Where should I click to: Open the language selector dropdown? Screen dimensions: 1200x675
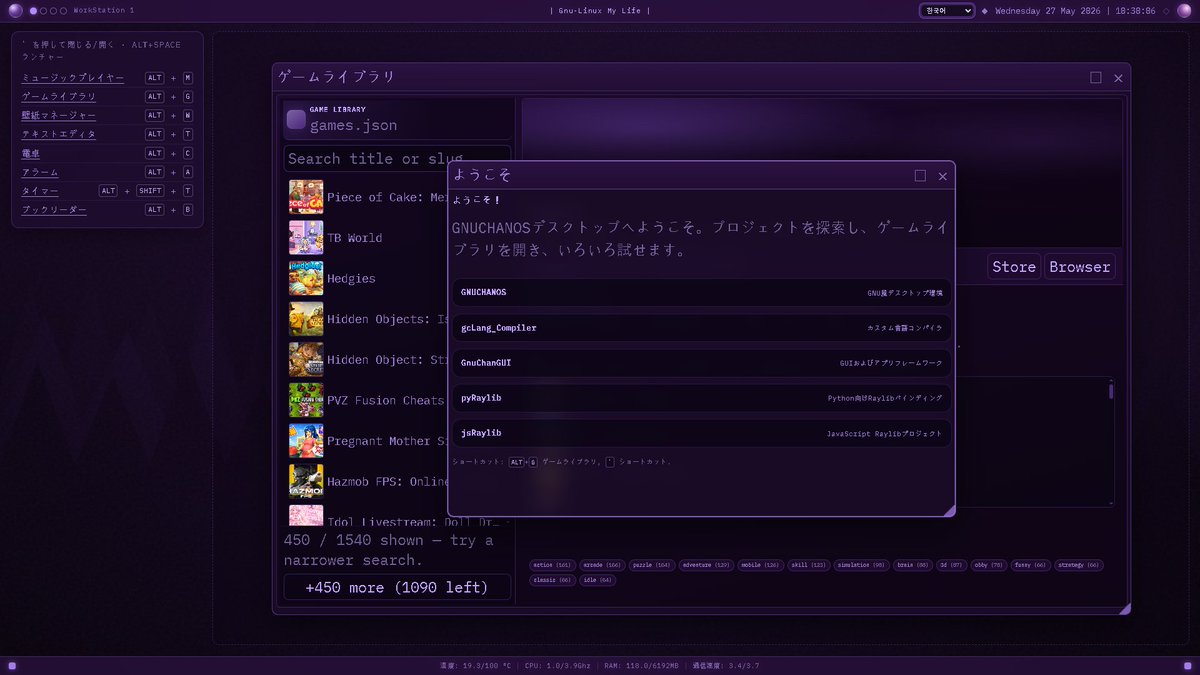pos(946,10)
